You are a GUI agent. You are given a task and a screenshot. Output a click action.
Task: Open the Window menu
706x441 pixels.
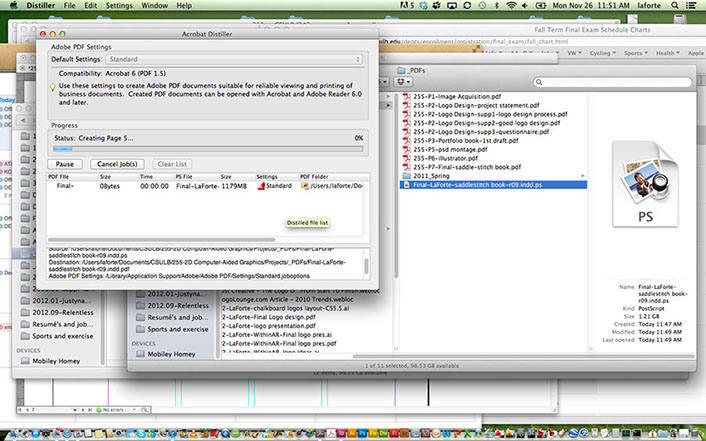click(x=154, y=5)
